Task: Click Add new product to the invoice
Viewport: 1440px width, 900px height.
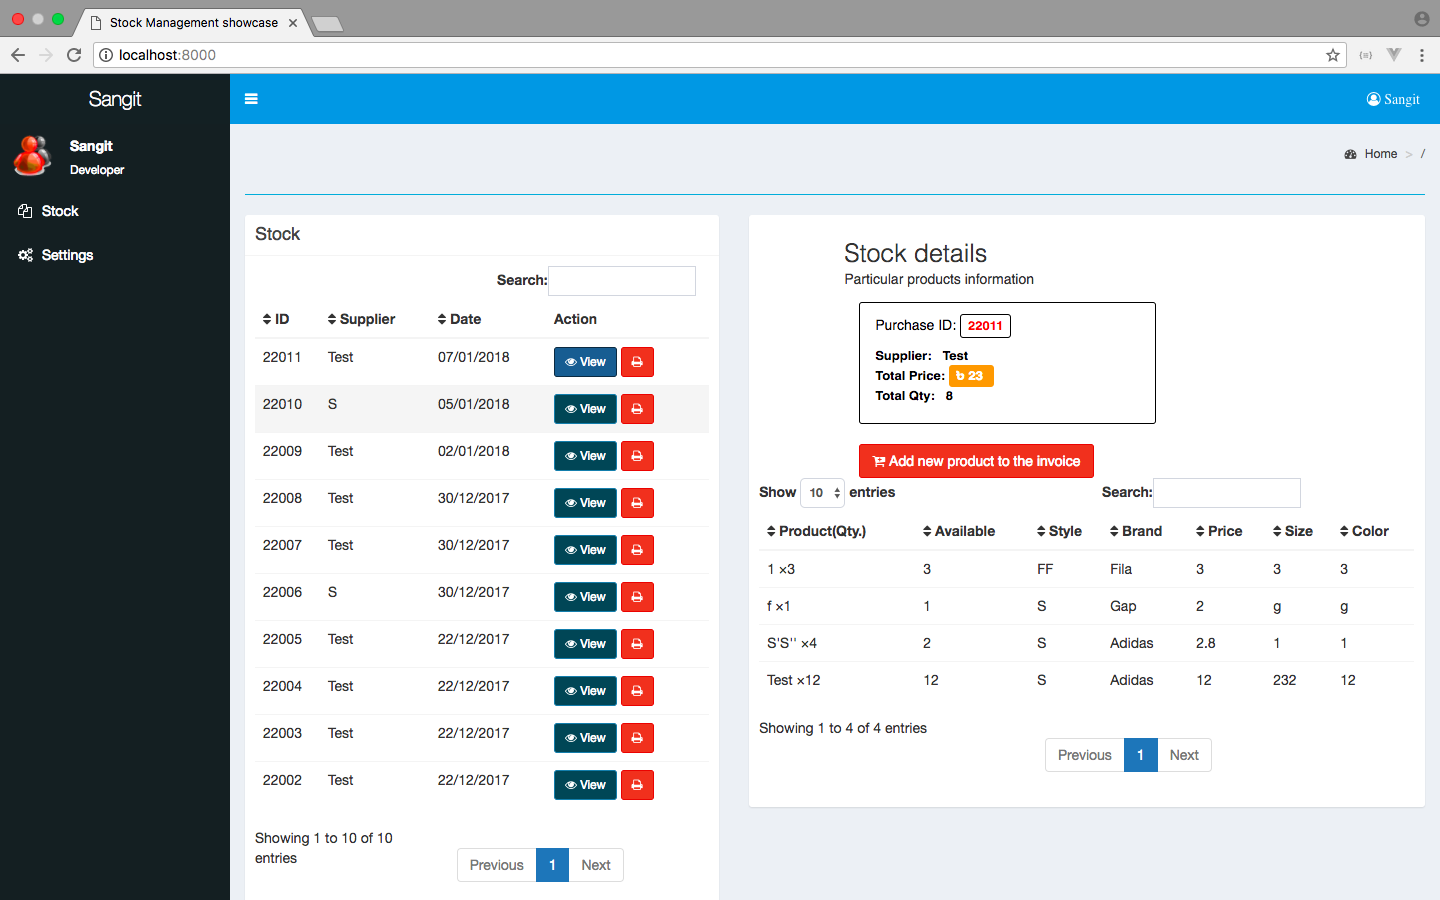Action: [976, 461]
